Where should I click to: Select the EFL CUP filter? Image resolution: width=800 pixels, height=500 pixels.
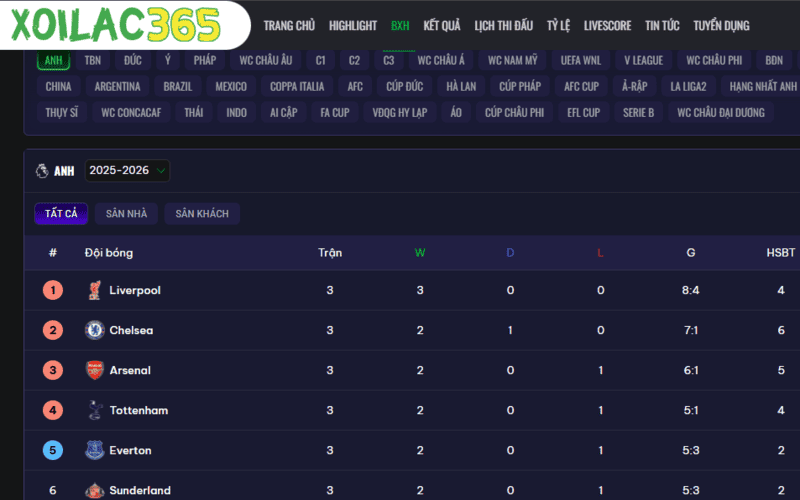[584, 112]
